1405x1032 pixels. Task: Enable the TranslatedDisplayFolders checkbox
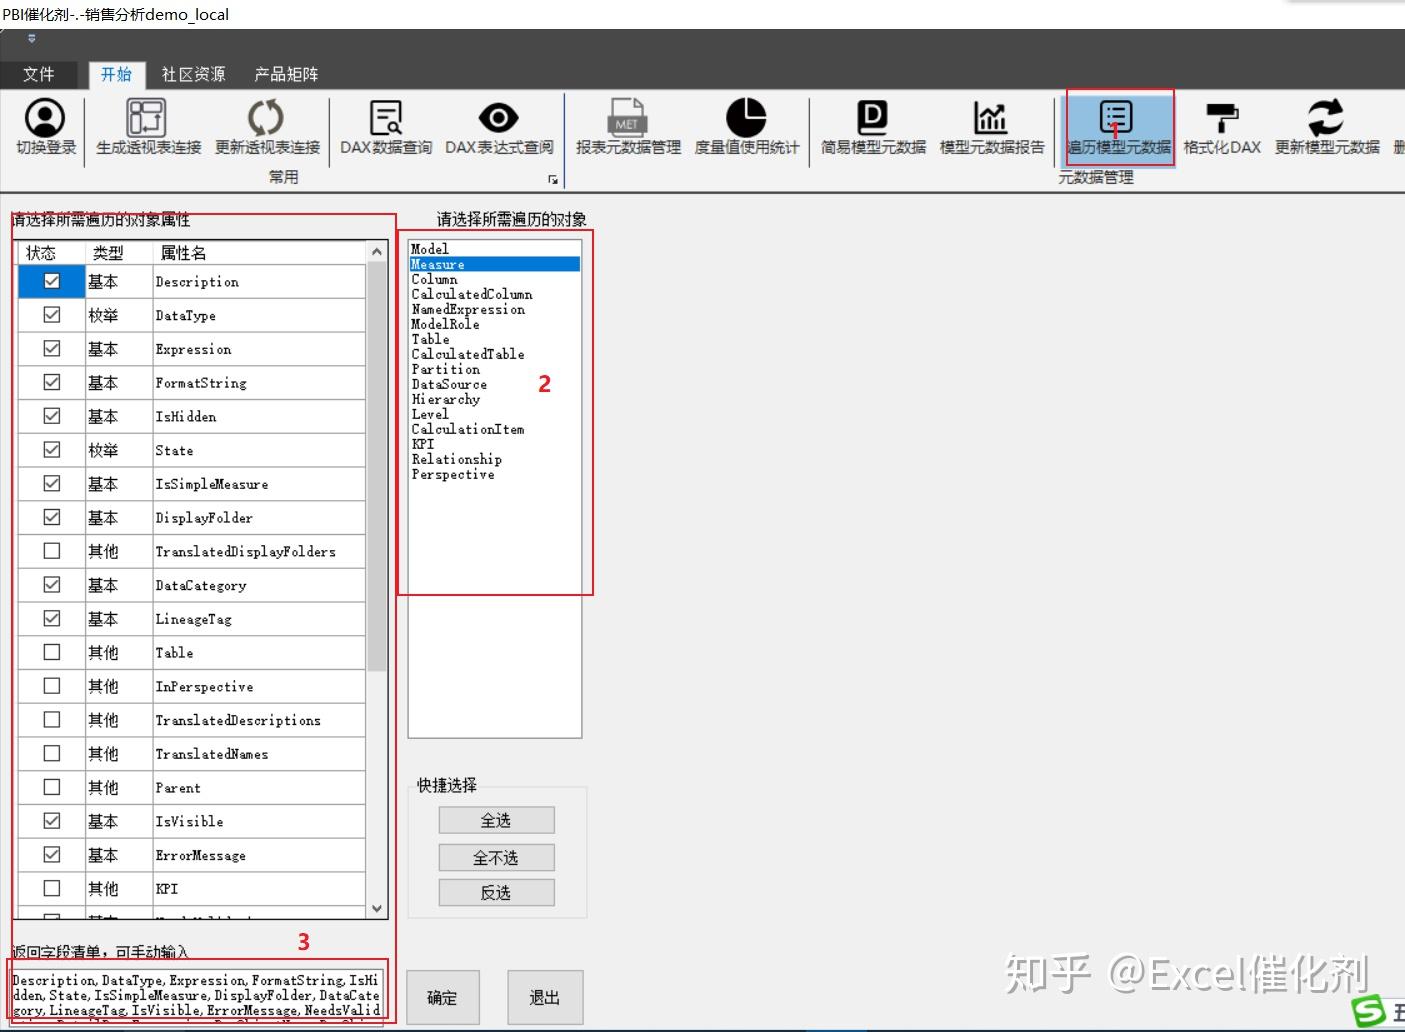[x=50, y=550]
